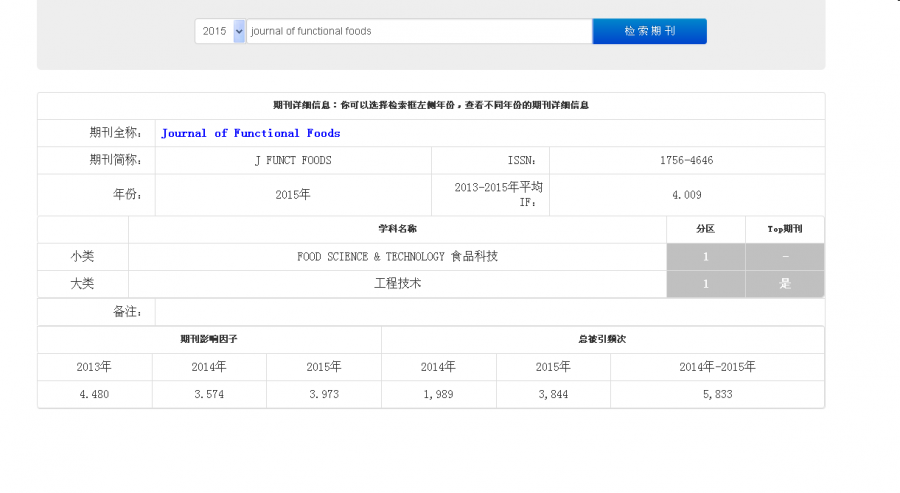Click the Top期刊 value 是 cell
Image resolution: width=900 pixels, height=493 pixels.
(785, 284)
